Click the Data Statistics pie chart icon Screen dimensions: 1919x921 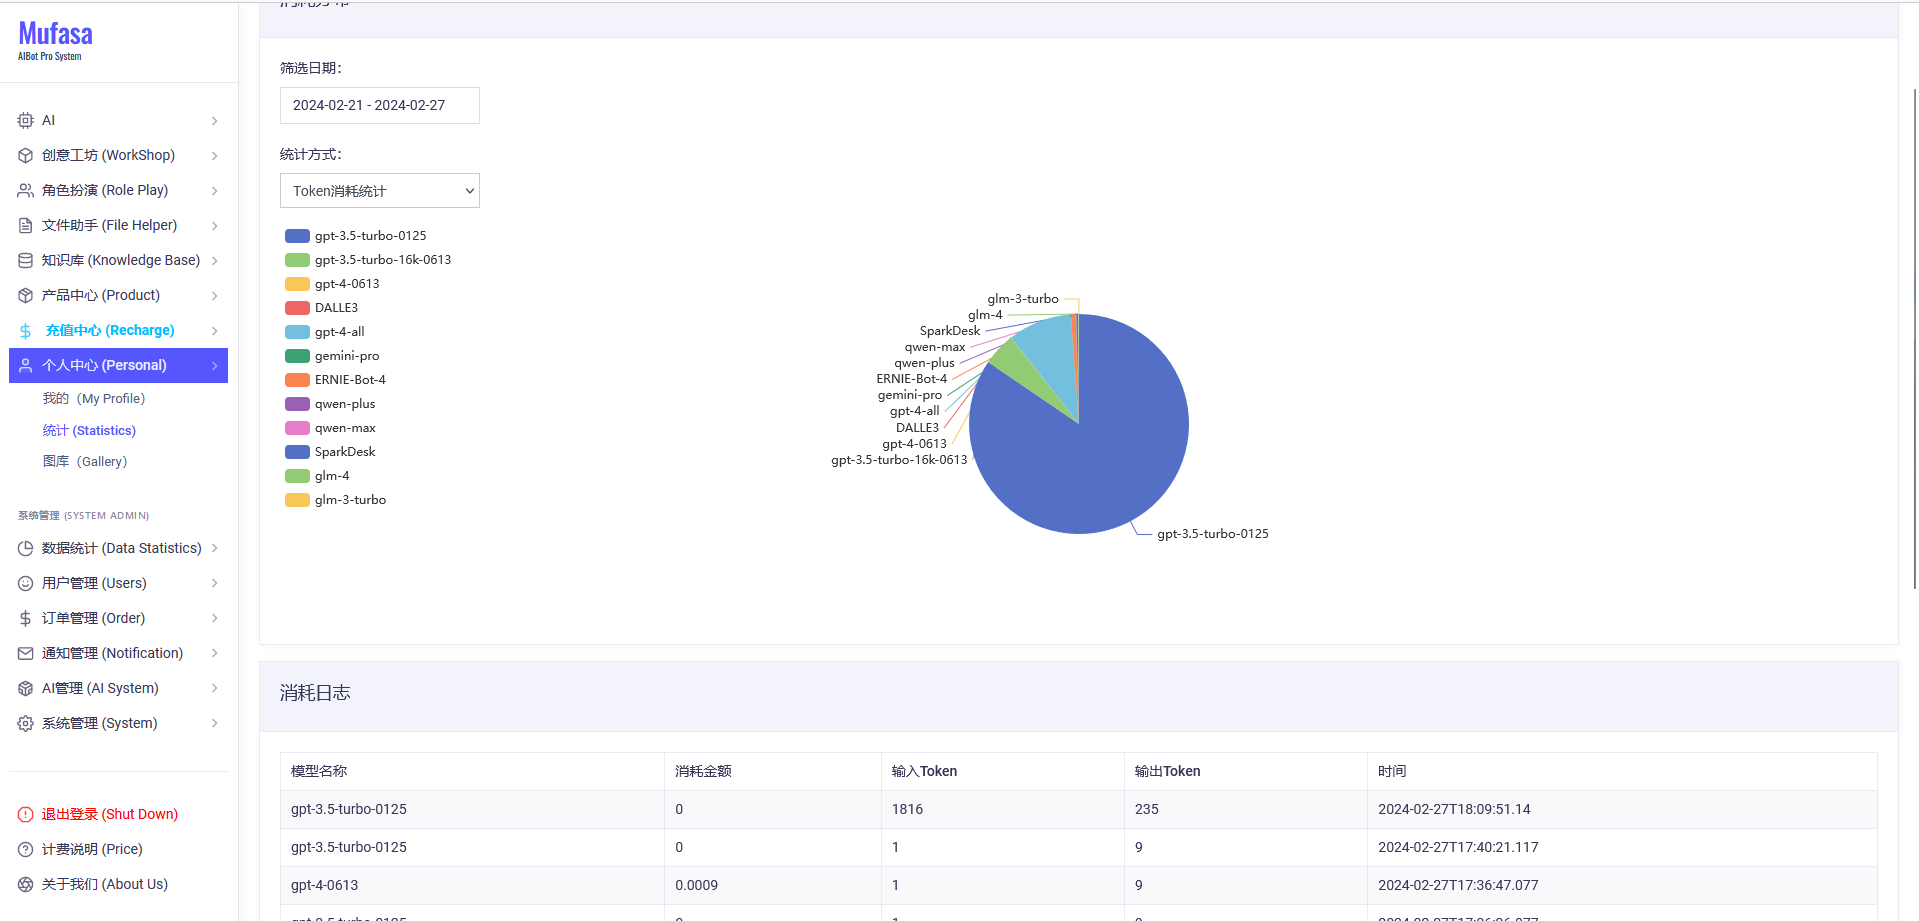26,549
